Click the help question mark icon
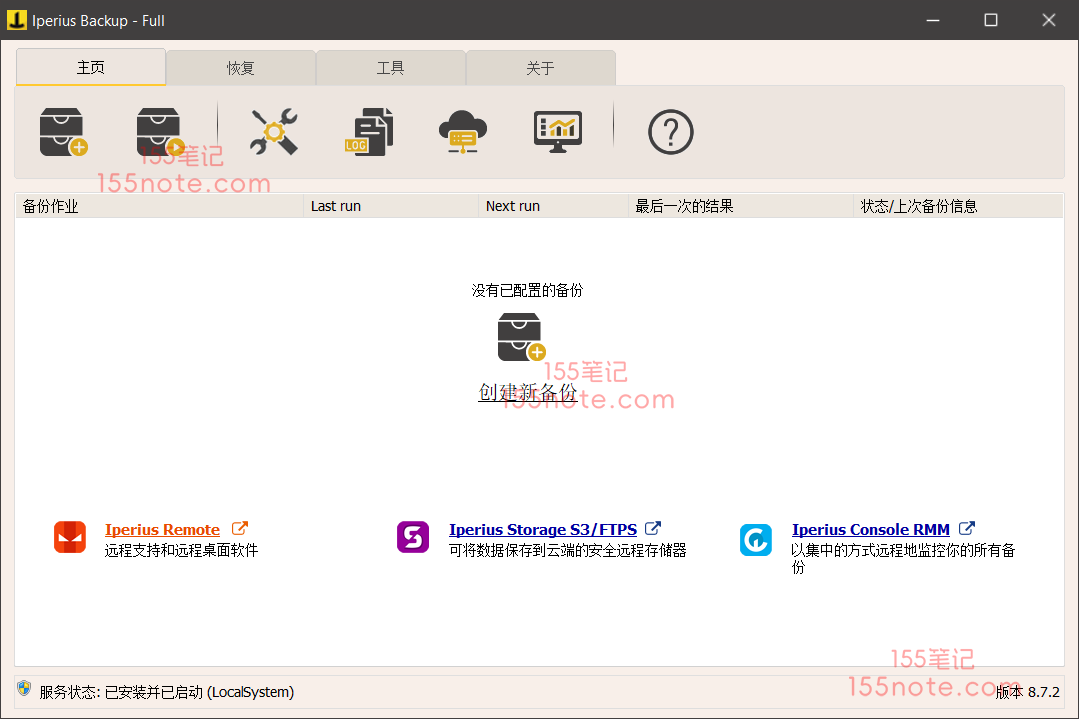This screenshot has height=719, width=1079. click(670, 132)
